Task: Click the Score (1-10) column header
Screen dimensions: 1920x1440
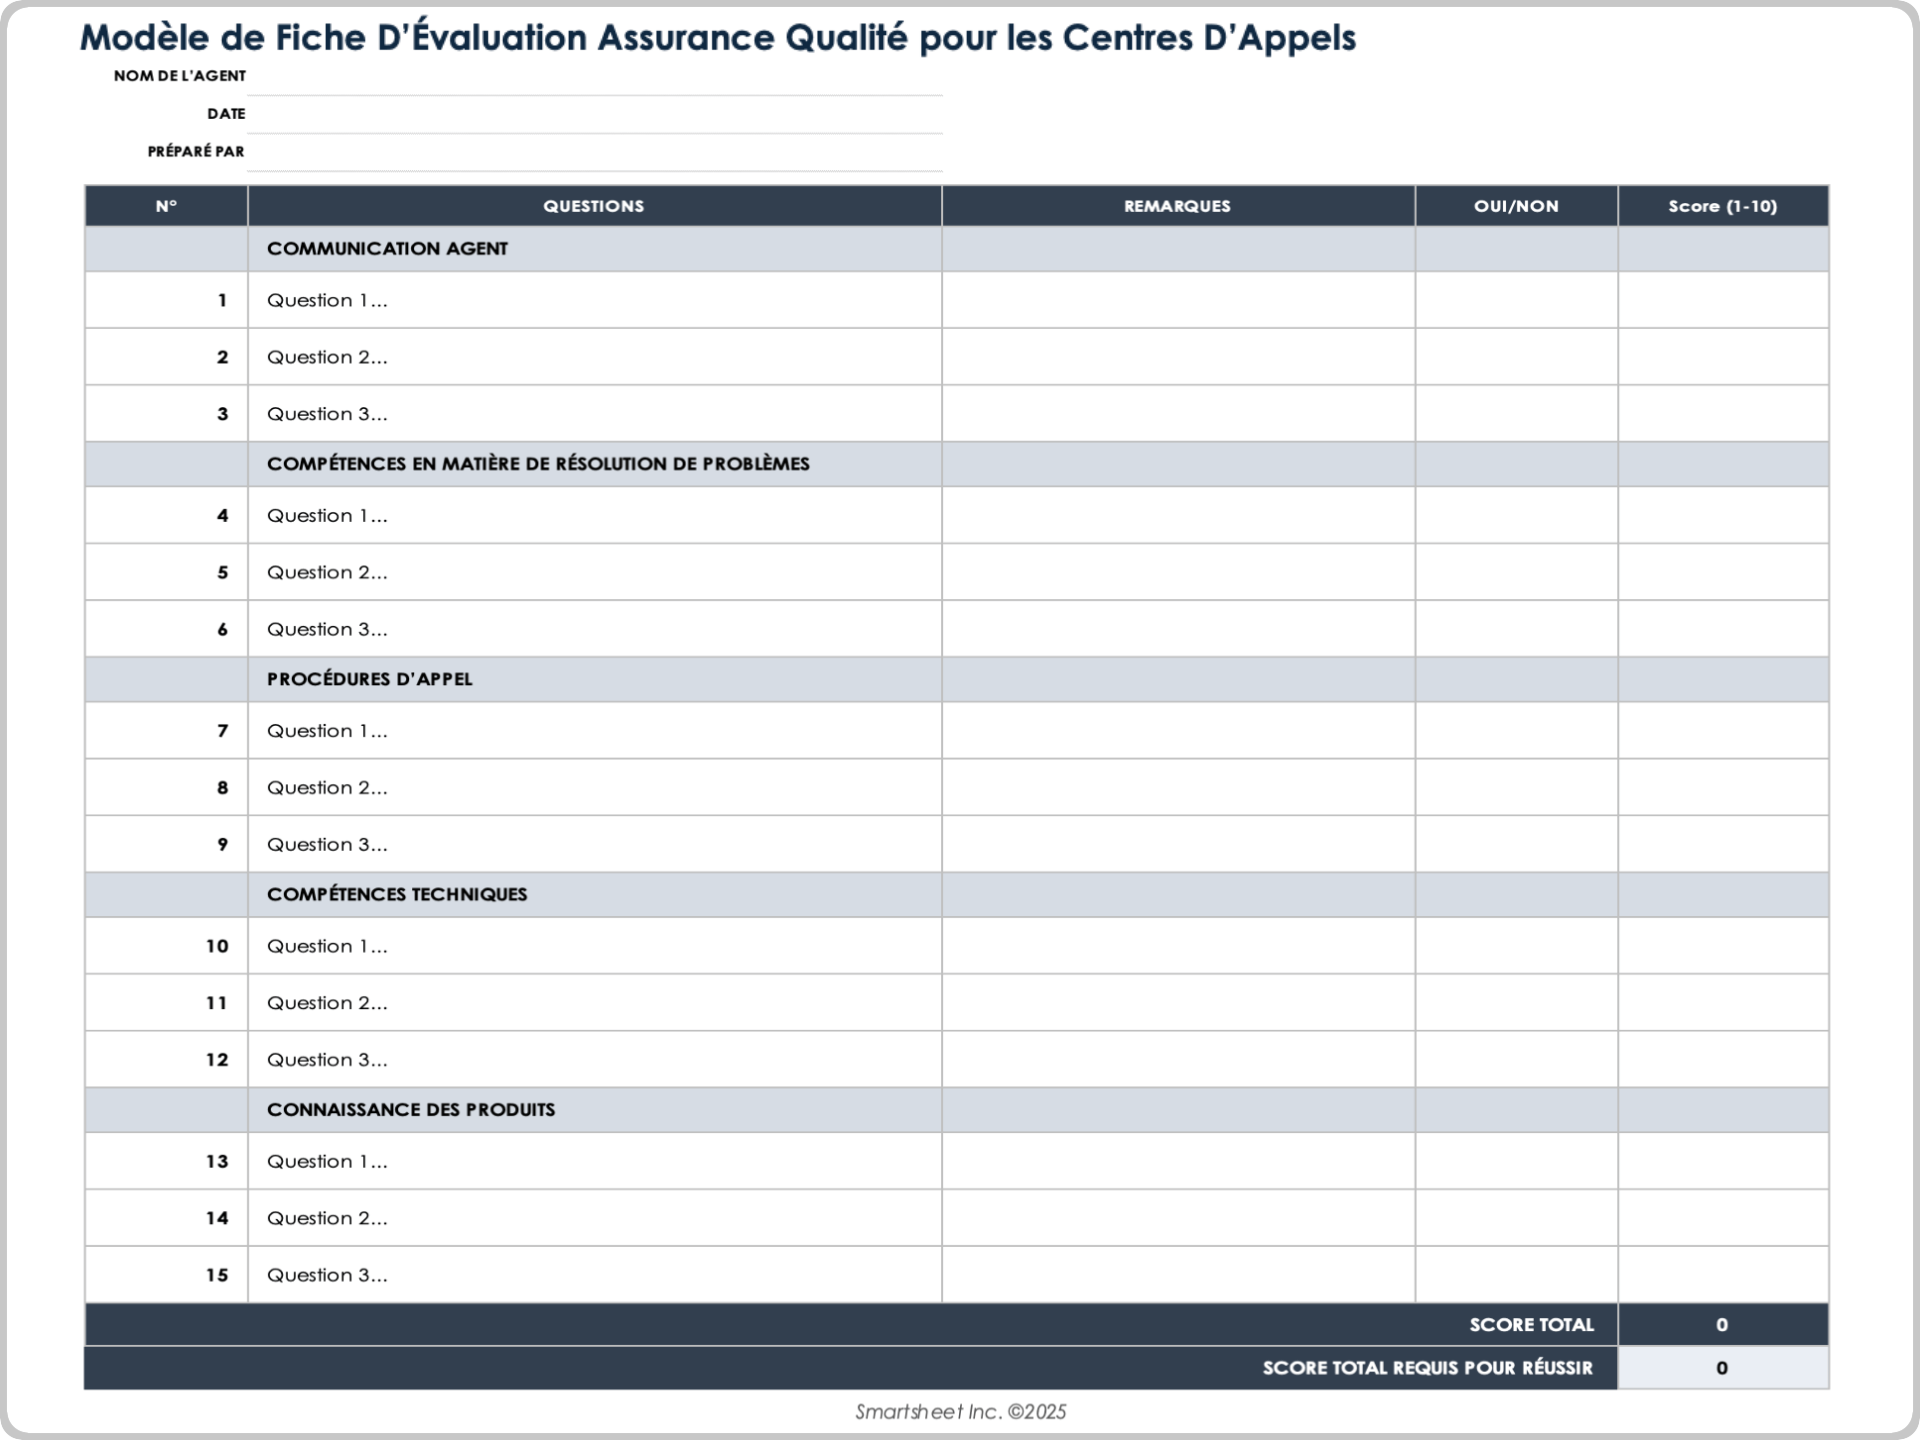Action: tap(1723, 206)
